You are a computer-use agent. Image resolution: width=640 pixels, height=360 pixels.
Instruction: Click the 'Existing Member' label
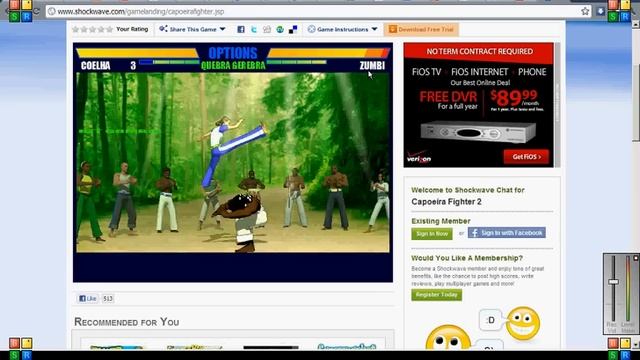tap(441, 221)
